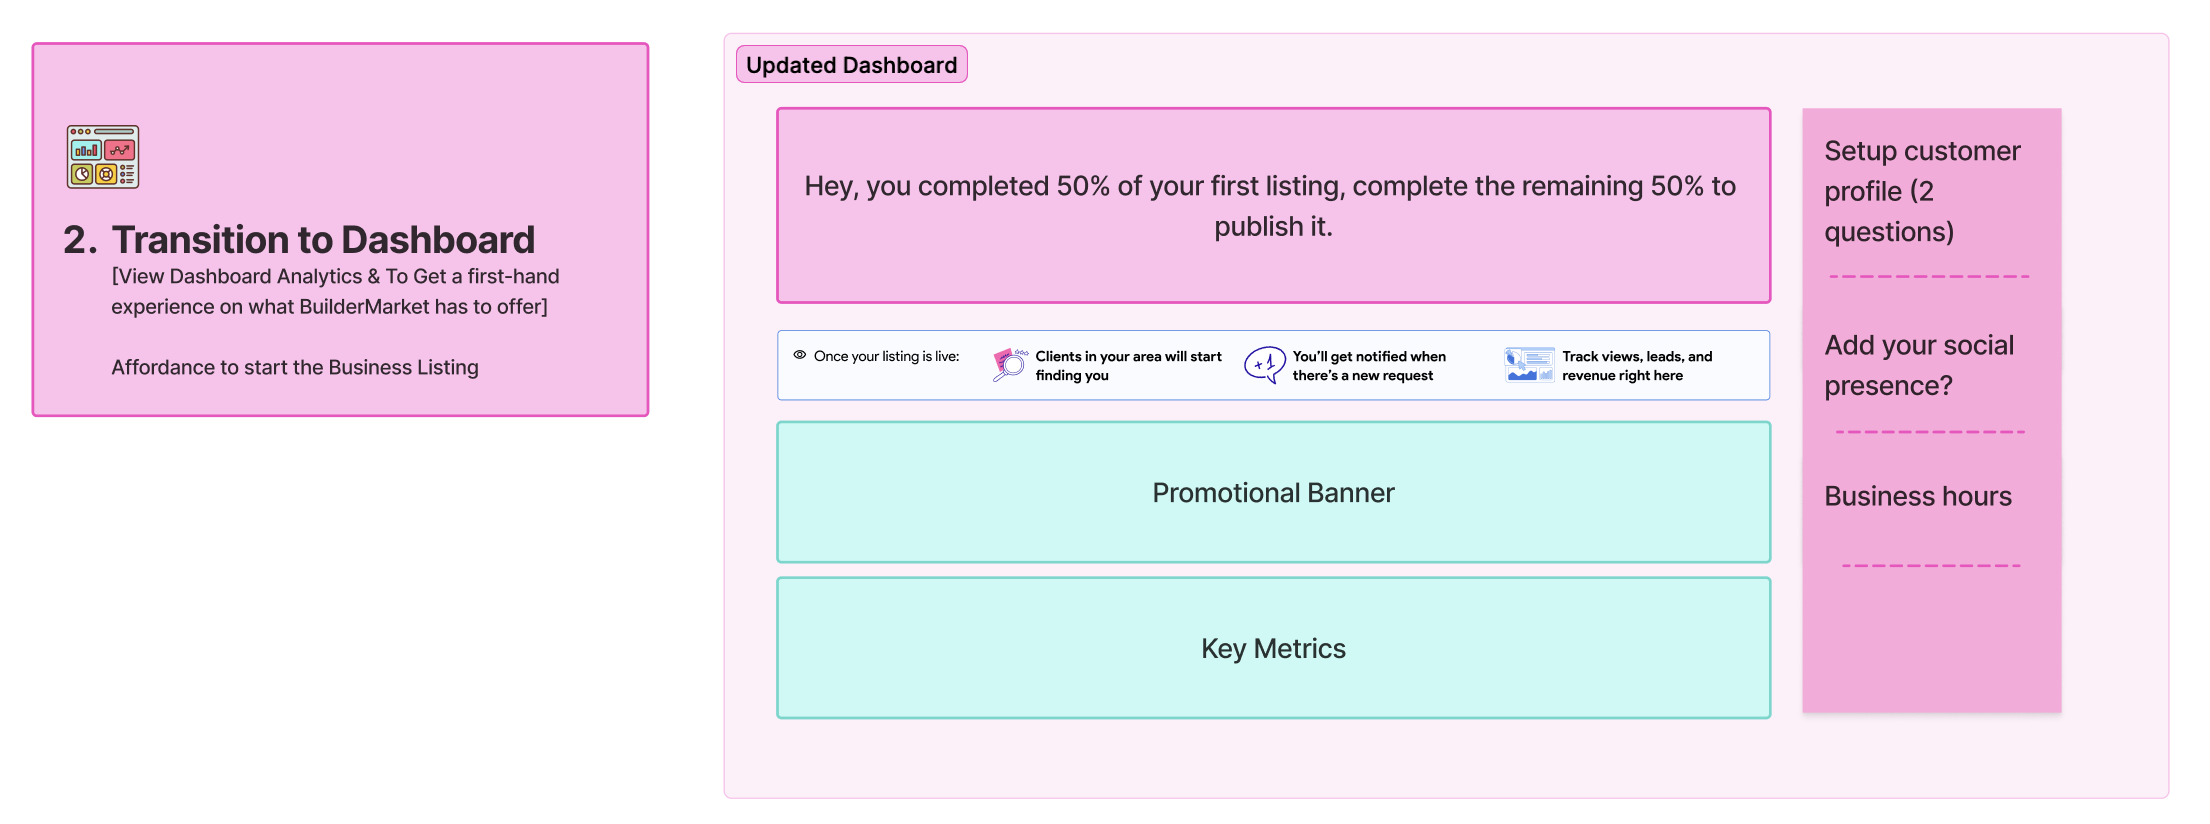The image size is (2210, 824).
Task: Open the 'Business hours' sidebar item
Action: coord(1918,496)
